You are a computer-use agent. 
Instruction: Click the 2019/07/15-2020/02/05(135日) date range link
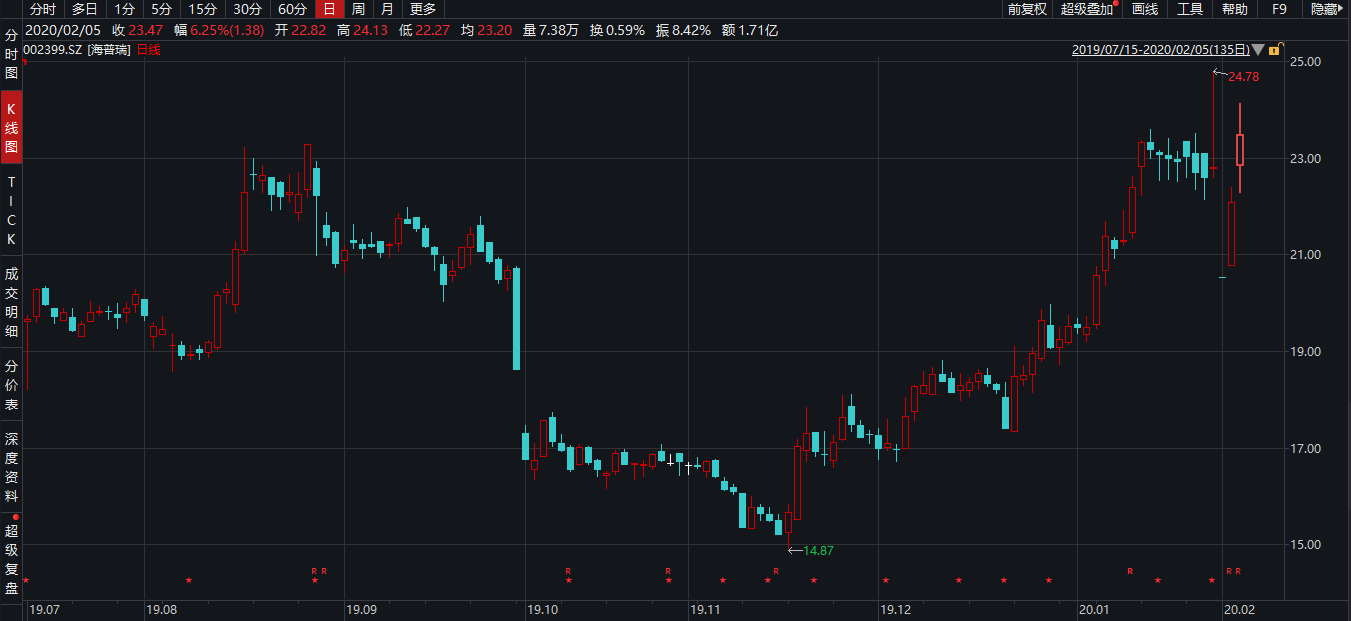1161,49
